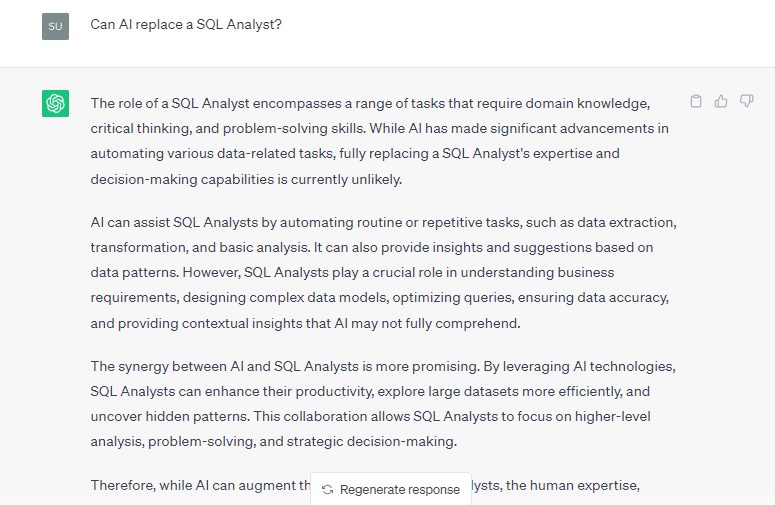Click the line starting 'transformation, and basic analysis'
Viewport: 775px width, 505px height.
pos(372,247)
